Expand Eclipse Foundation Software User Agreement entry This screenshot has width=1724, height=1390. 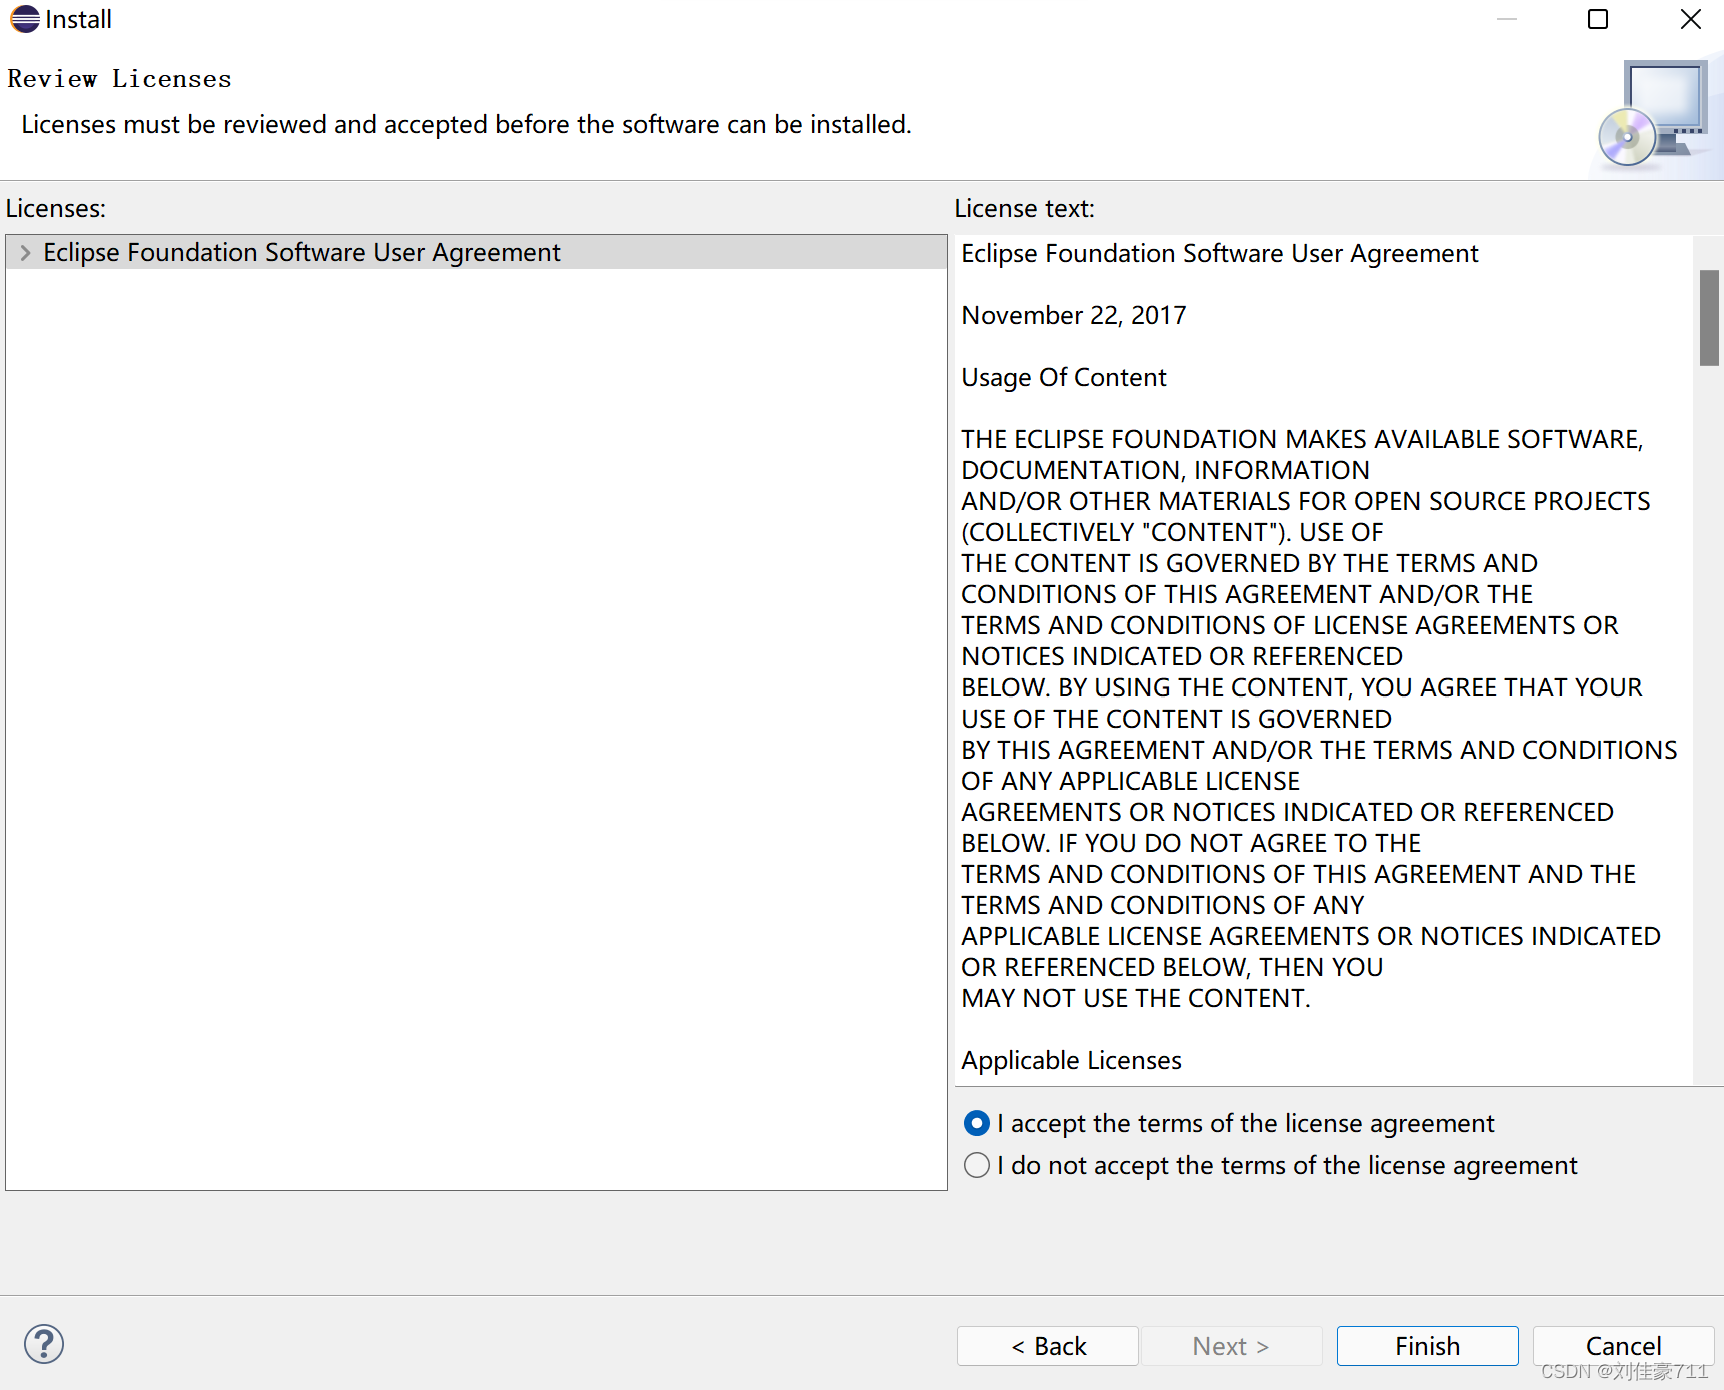click(25, 253)
